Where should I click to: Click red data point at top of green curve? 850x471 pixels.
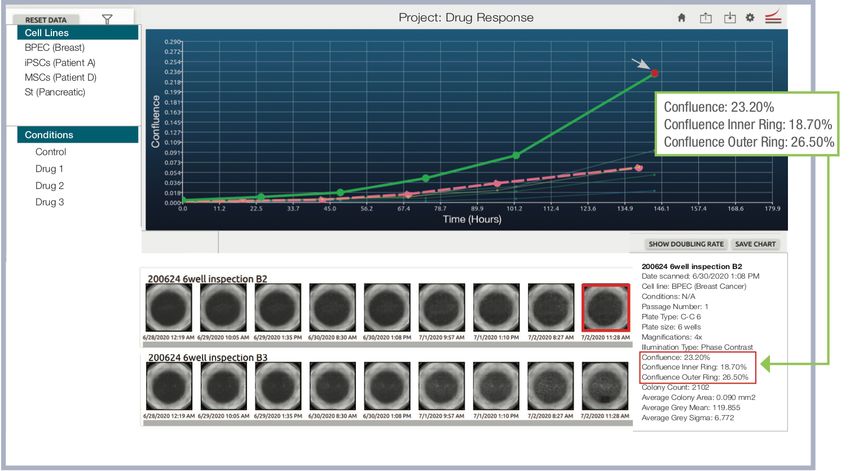tap(654, 73)
